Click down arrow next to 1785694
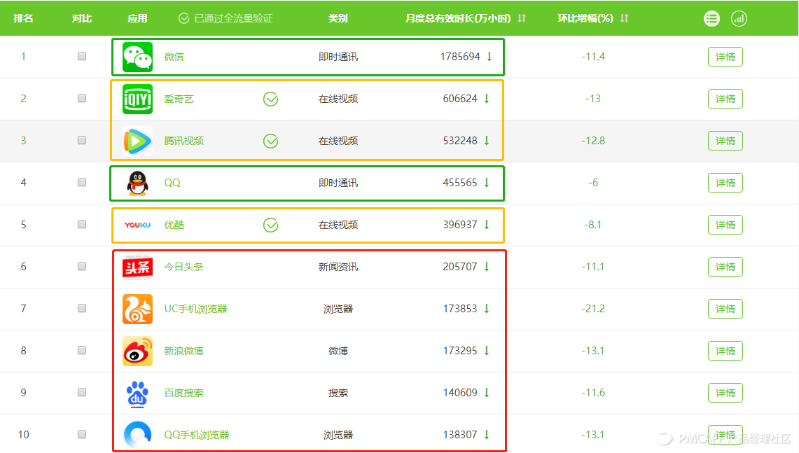Screen dimensions: 799x453 click(489, 57)
